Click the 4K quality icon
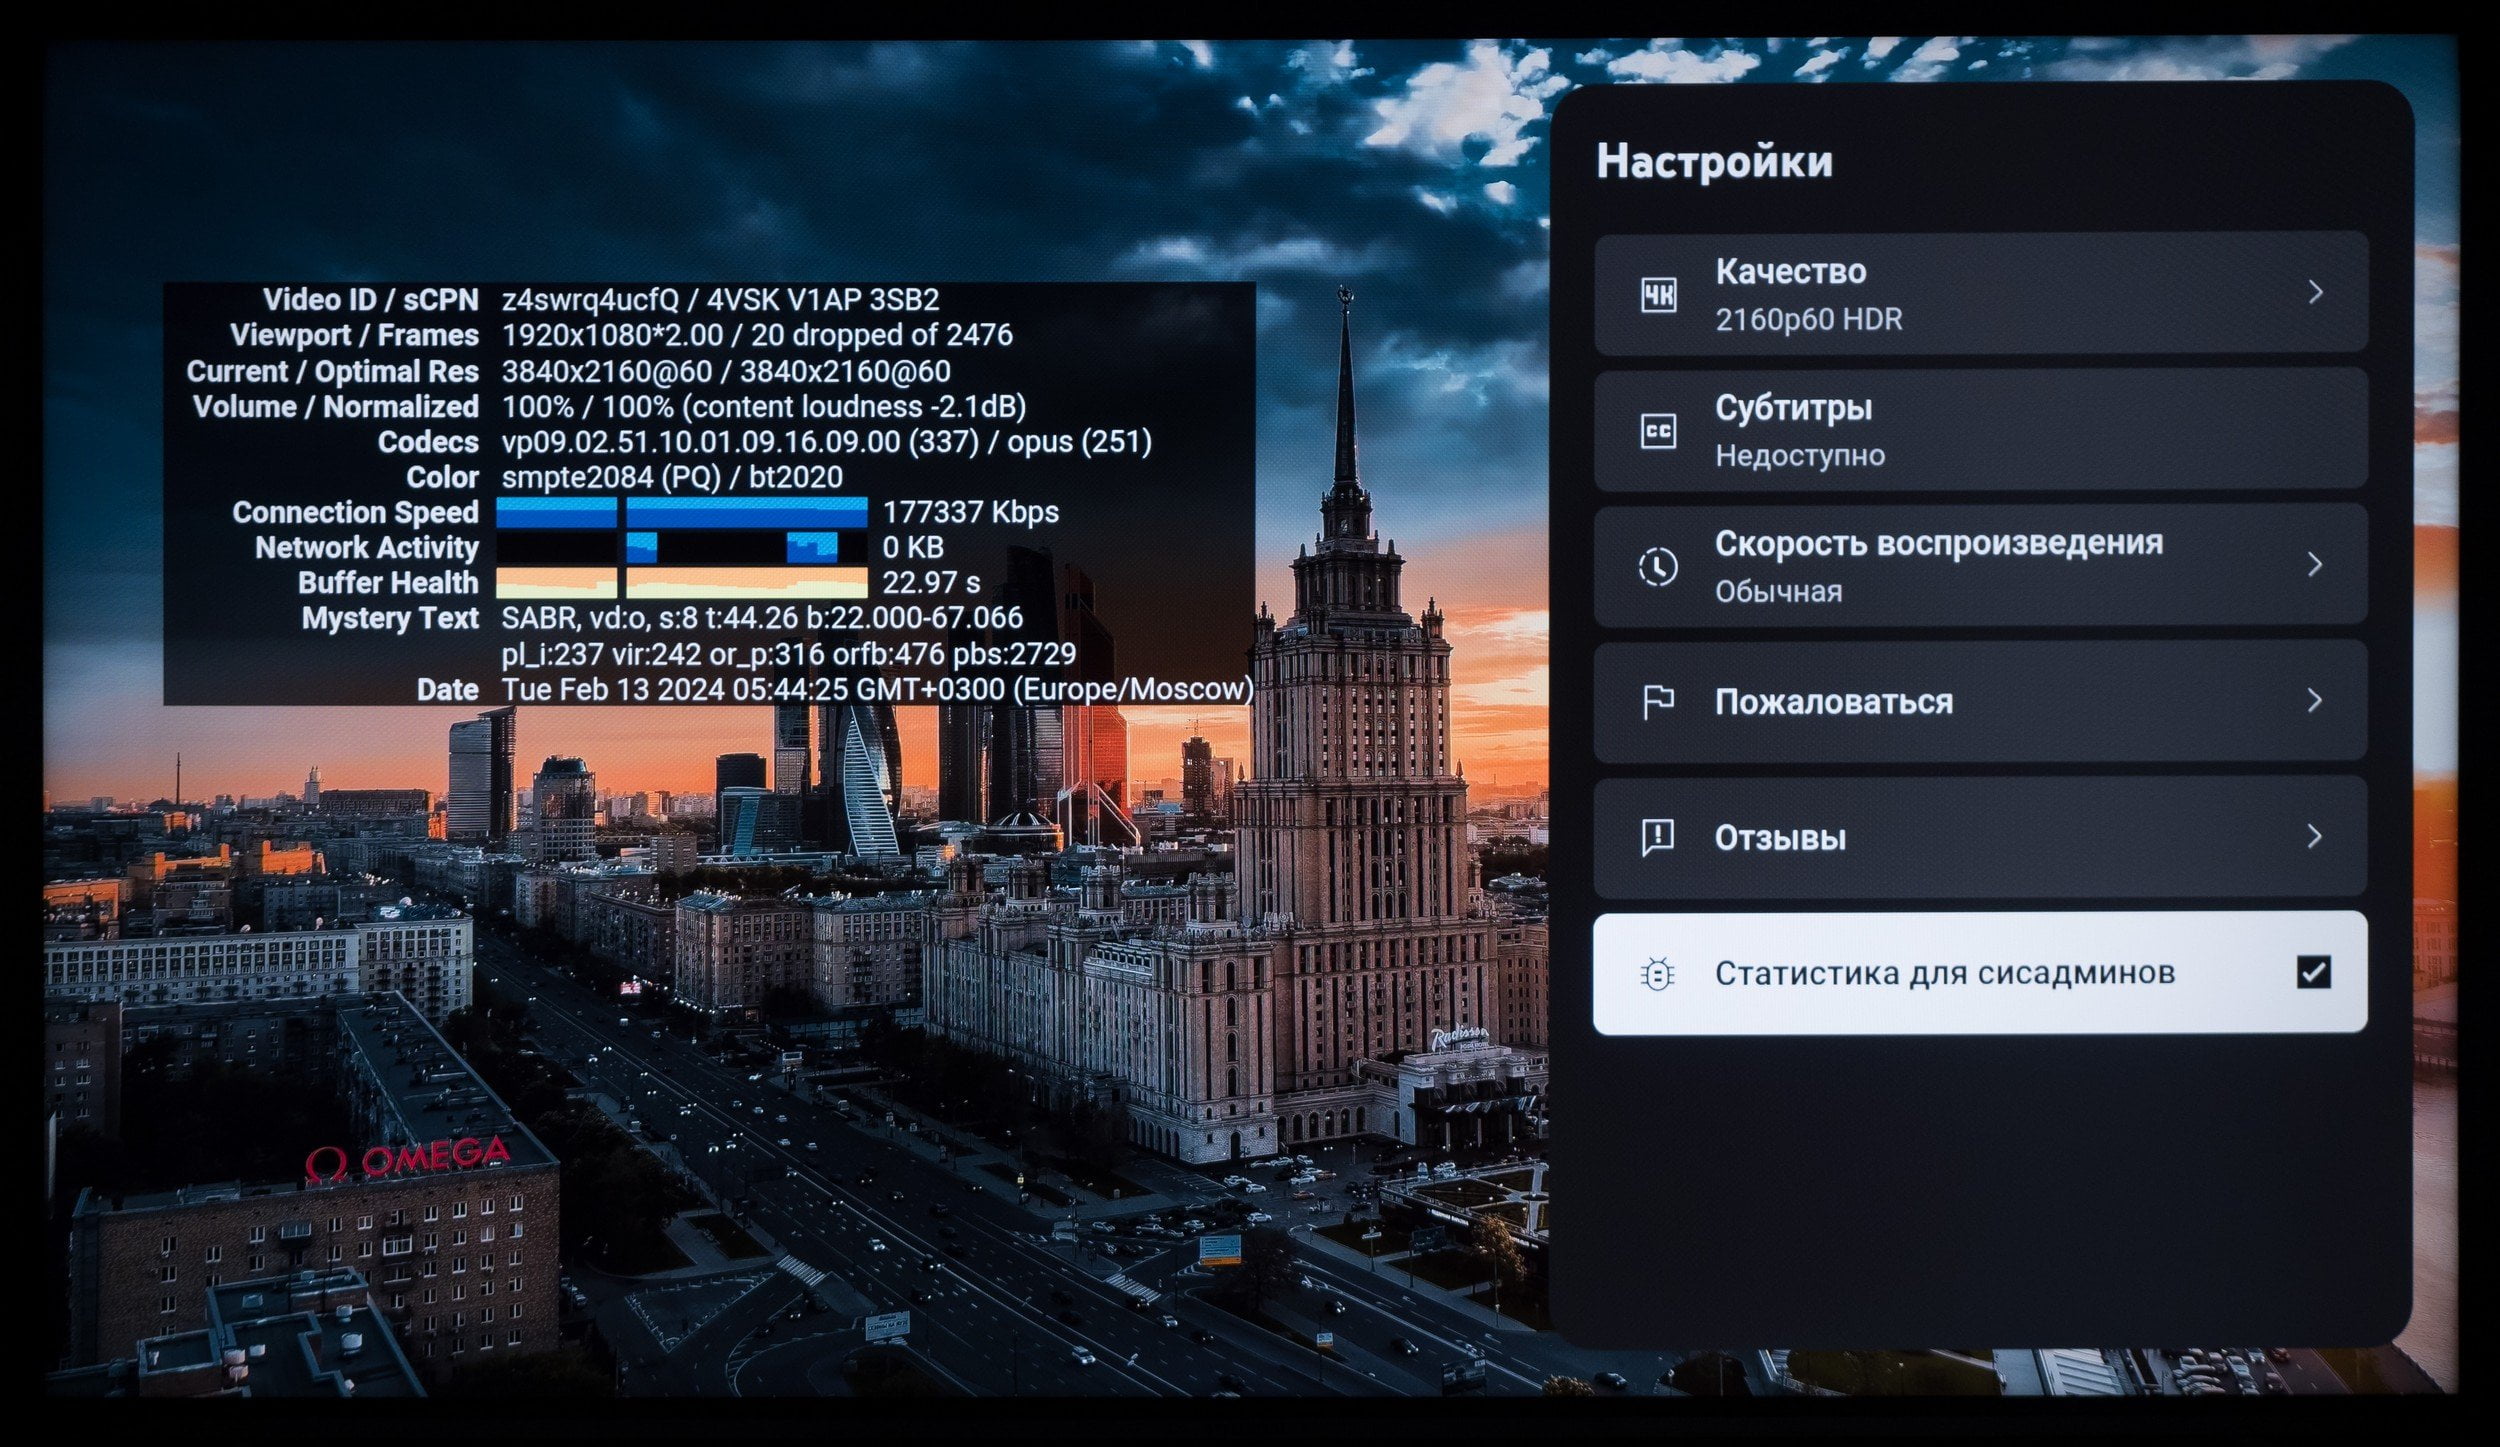Image resolution: width=2500 pixels, height=1447 pixels. tap(1659, 295)
